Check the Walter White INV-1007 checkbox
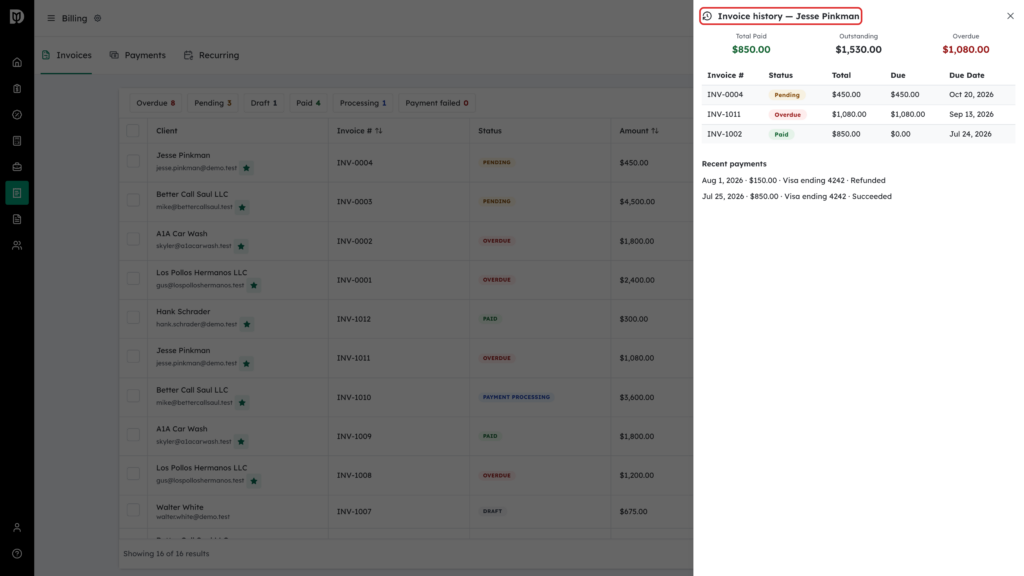Viewport: 1024px width, 576px height. 133,510
